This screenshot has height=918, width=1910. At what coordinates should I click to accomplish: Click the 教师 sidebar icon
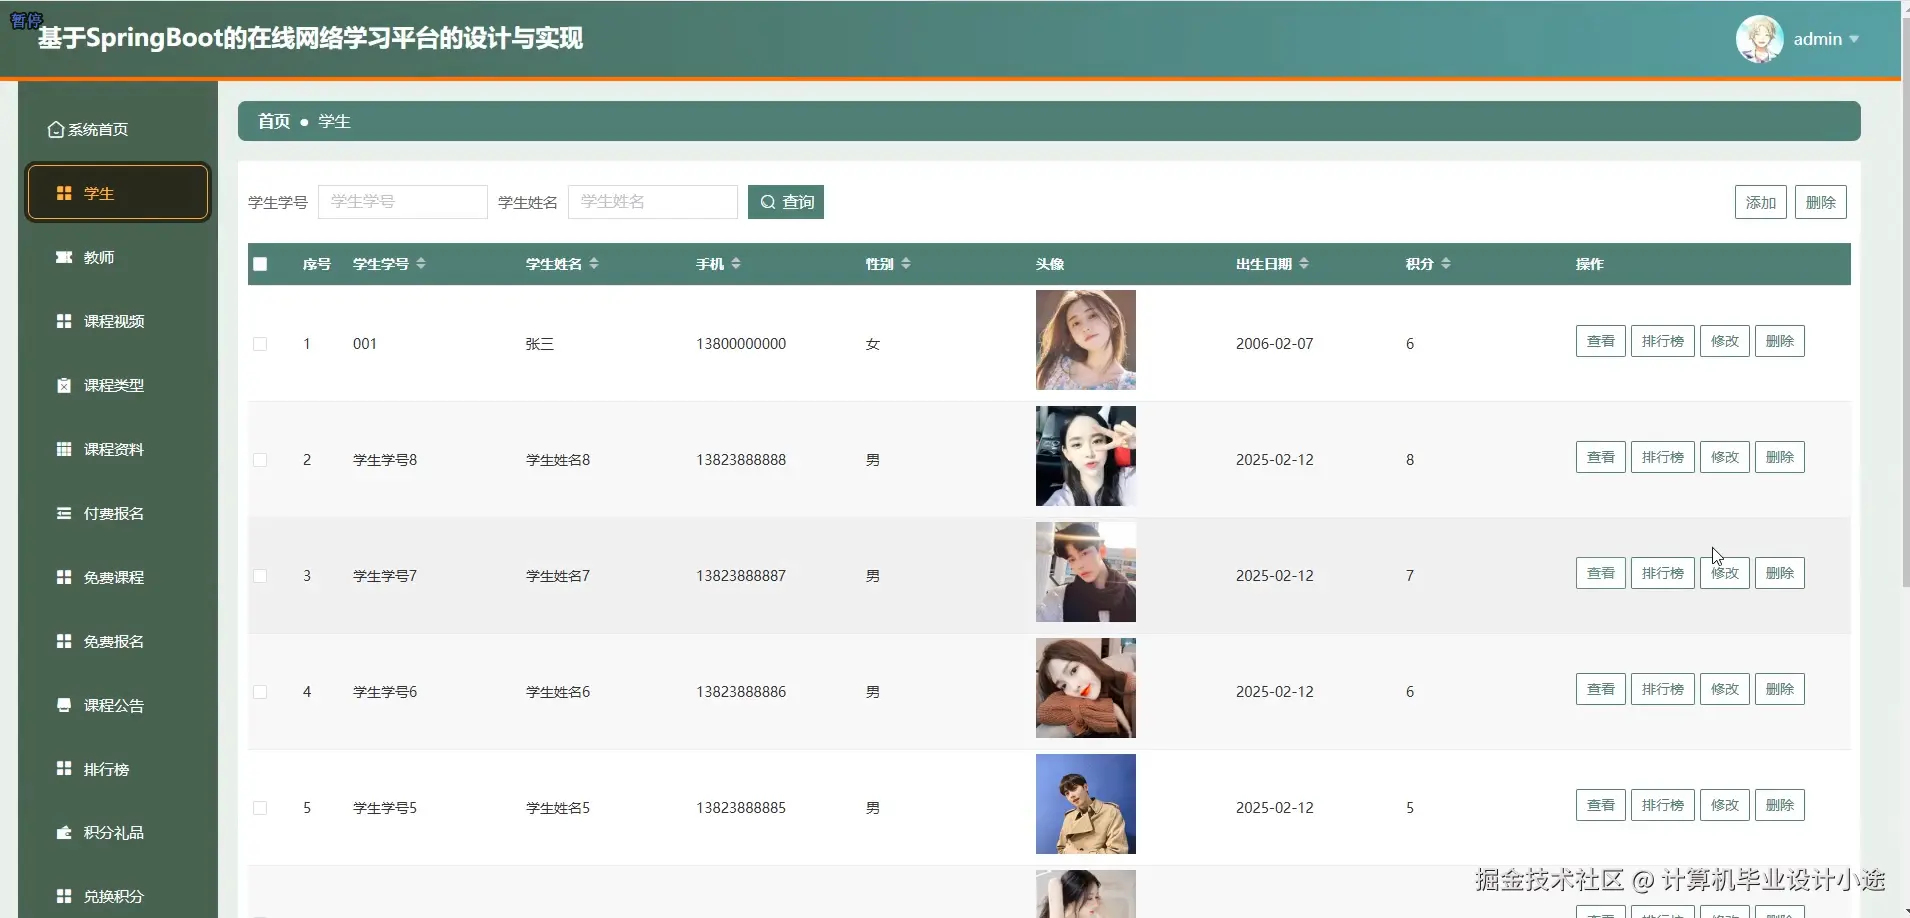(x=64, y=257)
